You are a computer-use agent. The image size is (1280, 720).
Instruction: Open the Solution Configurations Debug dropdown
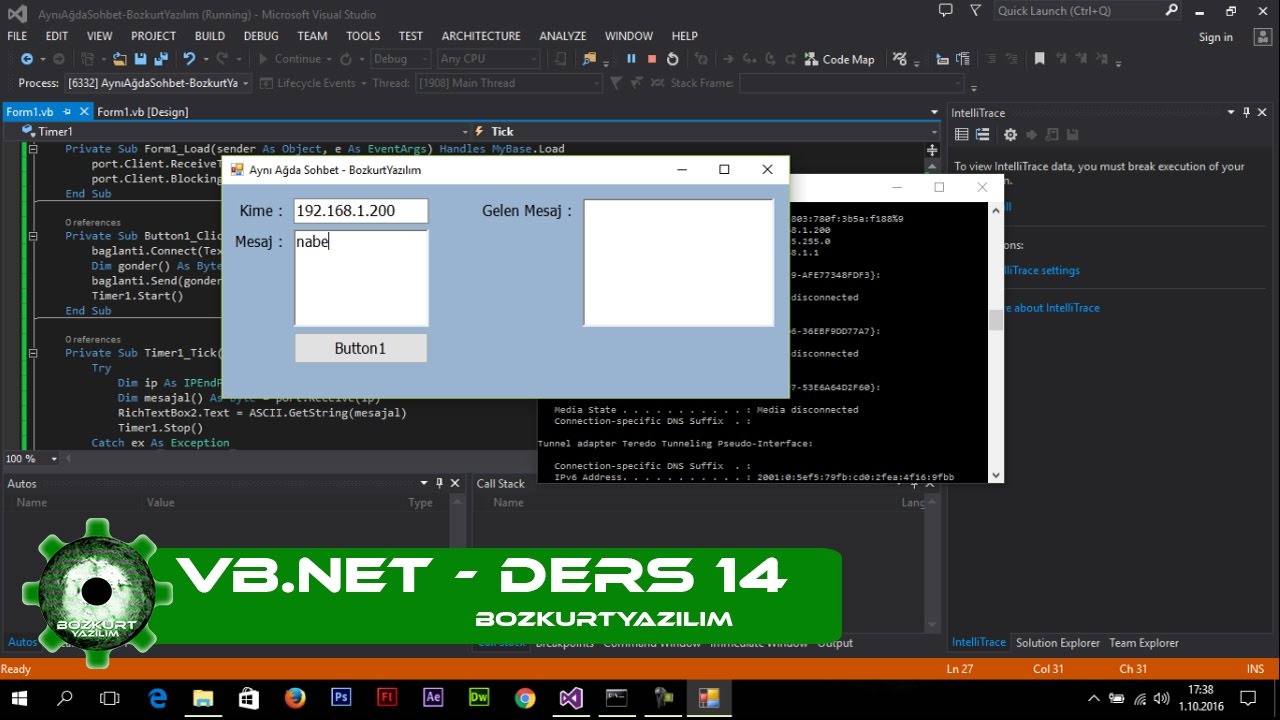pos(400,59)
